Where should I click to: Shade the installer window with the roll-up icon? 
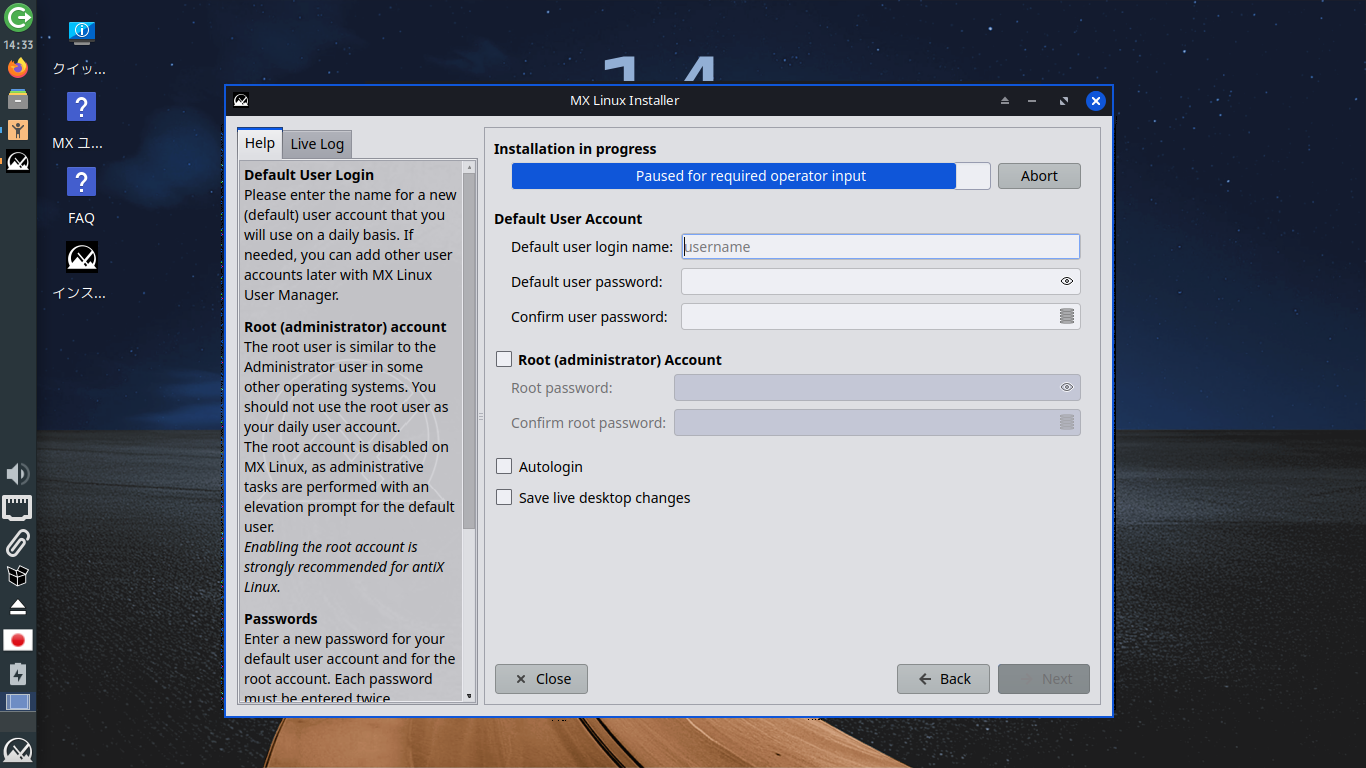tap(1005, 101)
